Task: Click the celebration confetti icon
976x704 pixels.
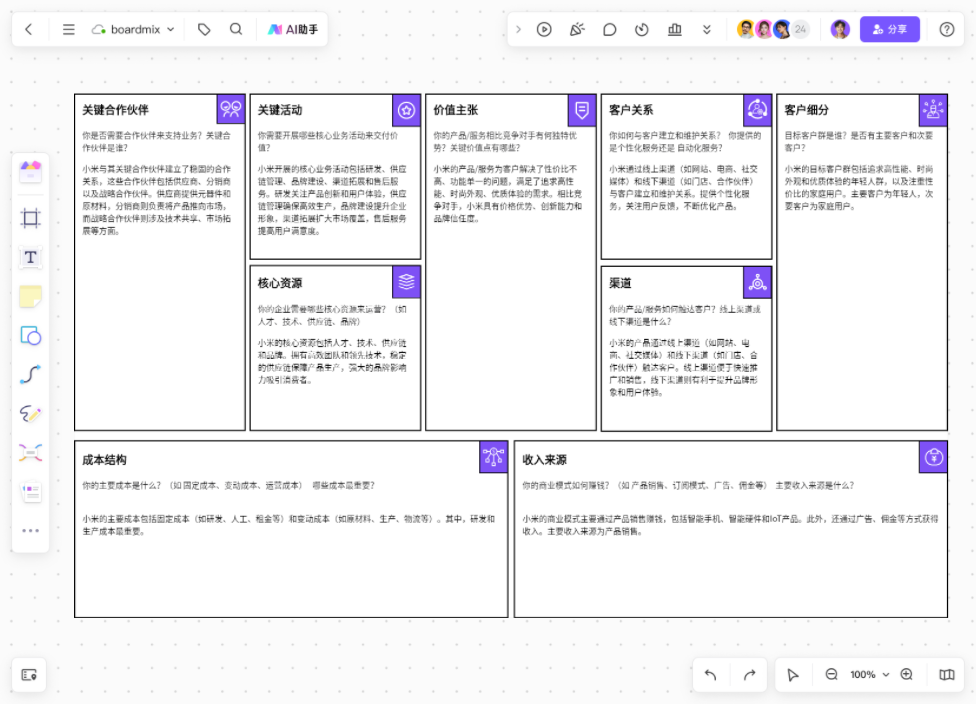Action: tap(577, 29)
